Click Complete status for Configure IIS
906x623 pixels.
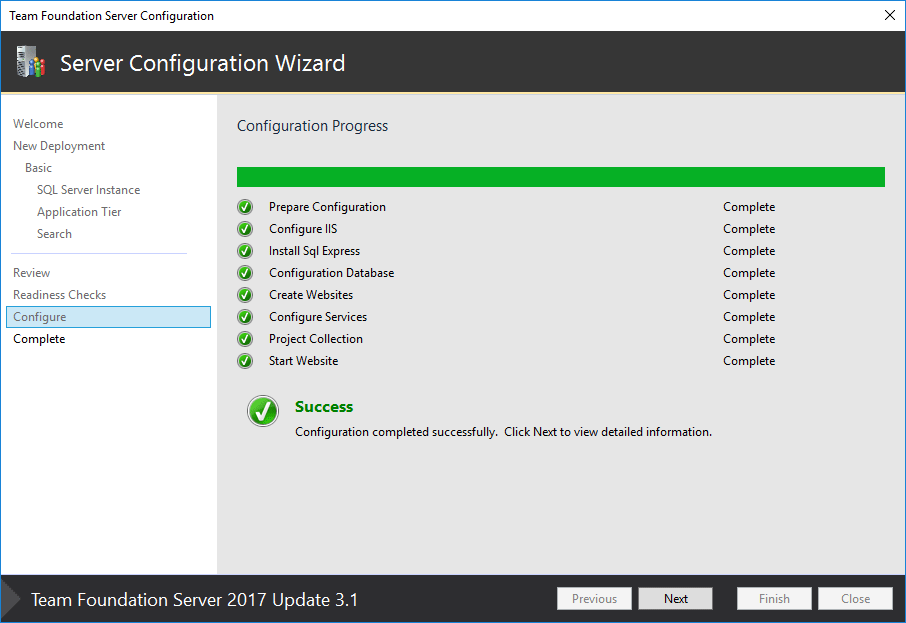pos(749,229)
